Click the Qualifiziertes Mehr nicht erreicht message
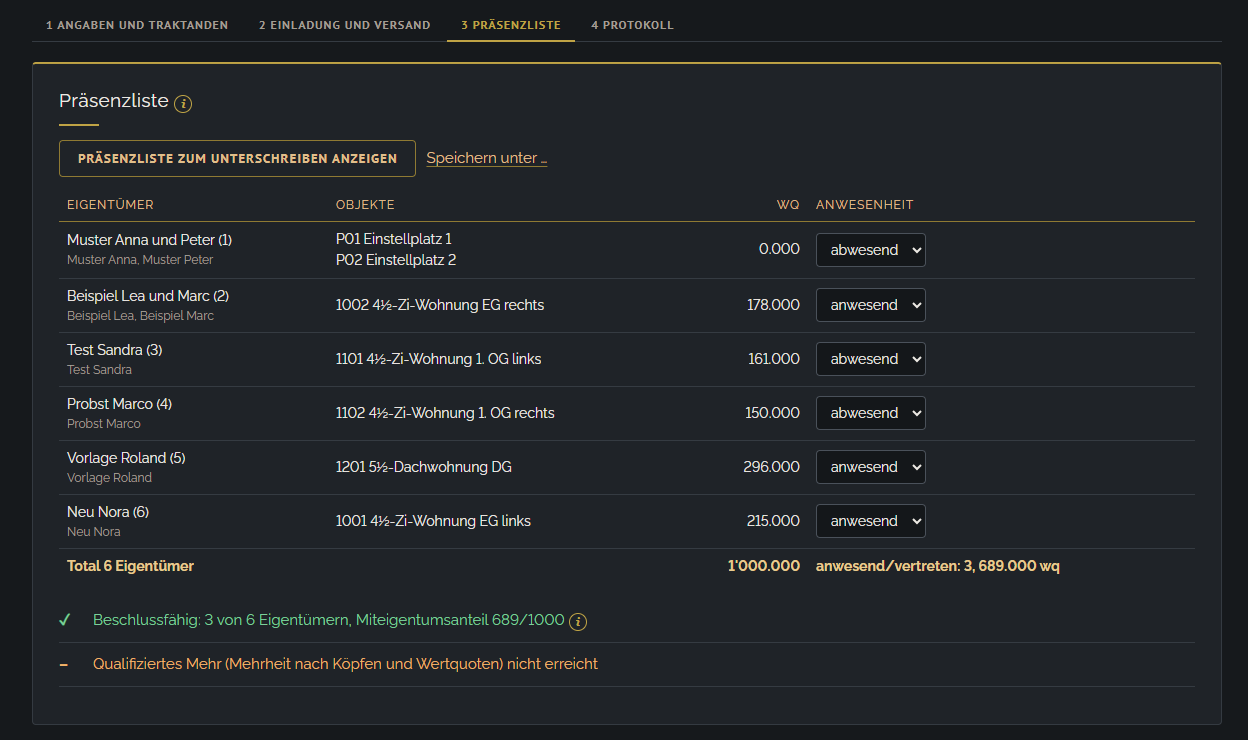This screenshot has width=1248, height=740. point(345,664)
